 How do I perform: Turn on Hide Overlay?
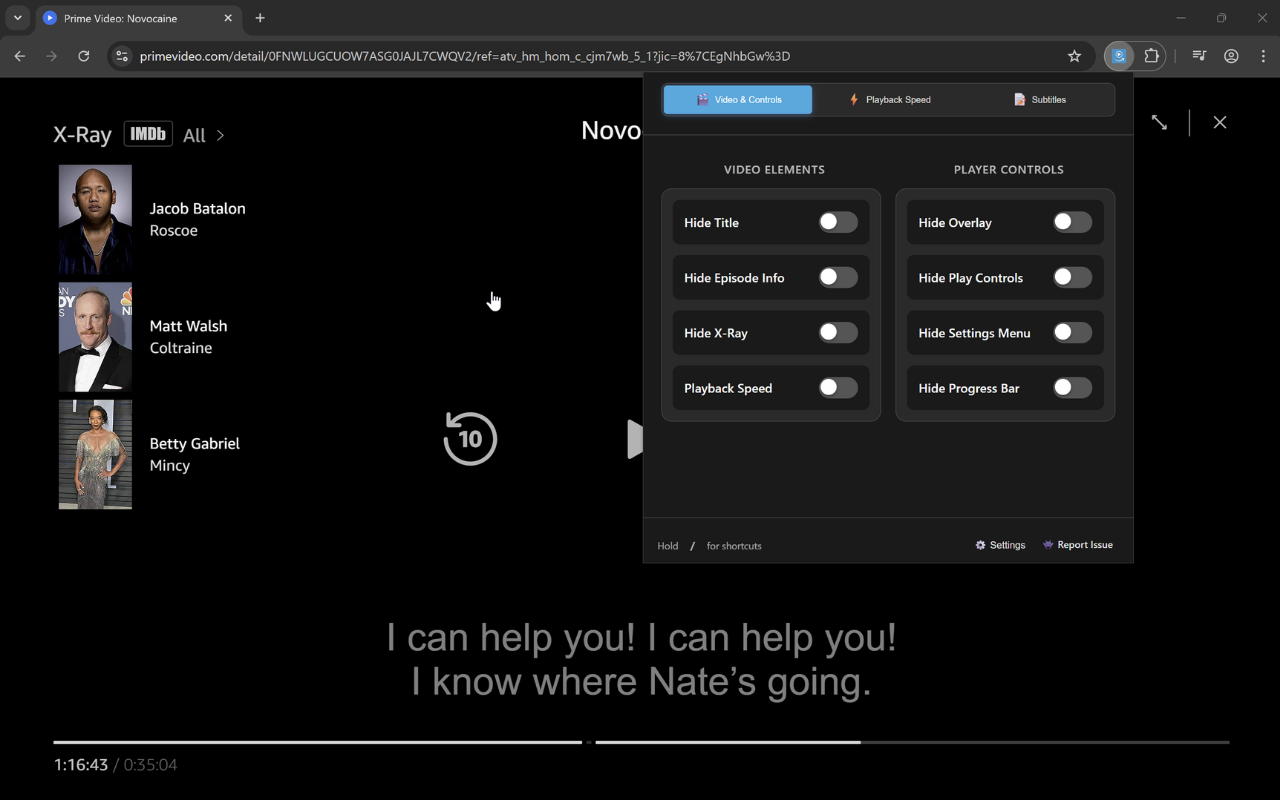1072,222
